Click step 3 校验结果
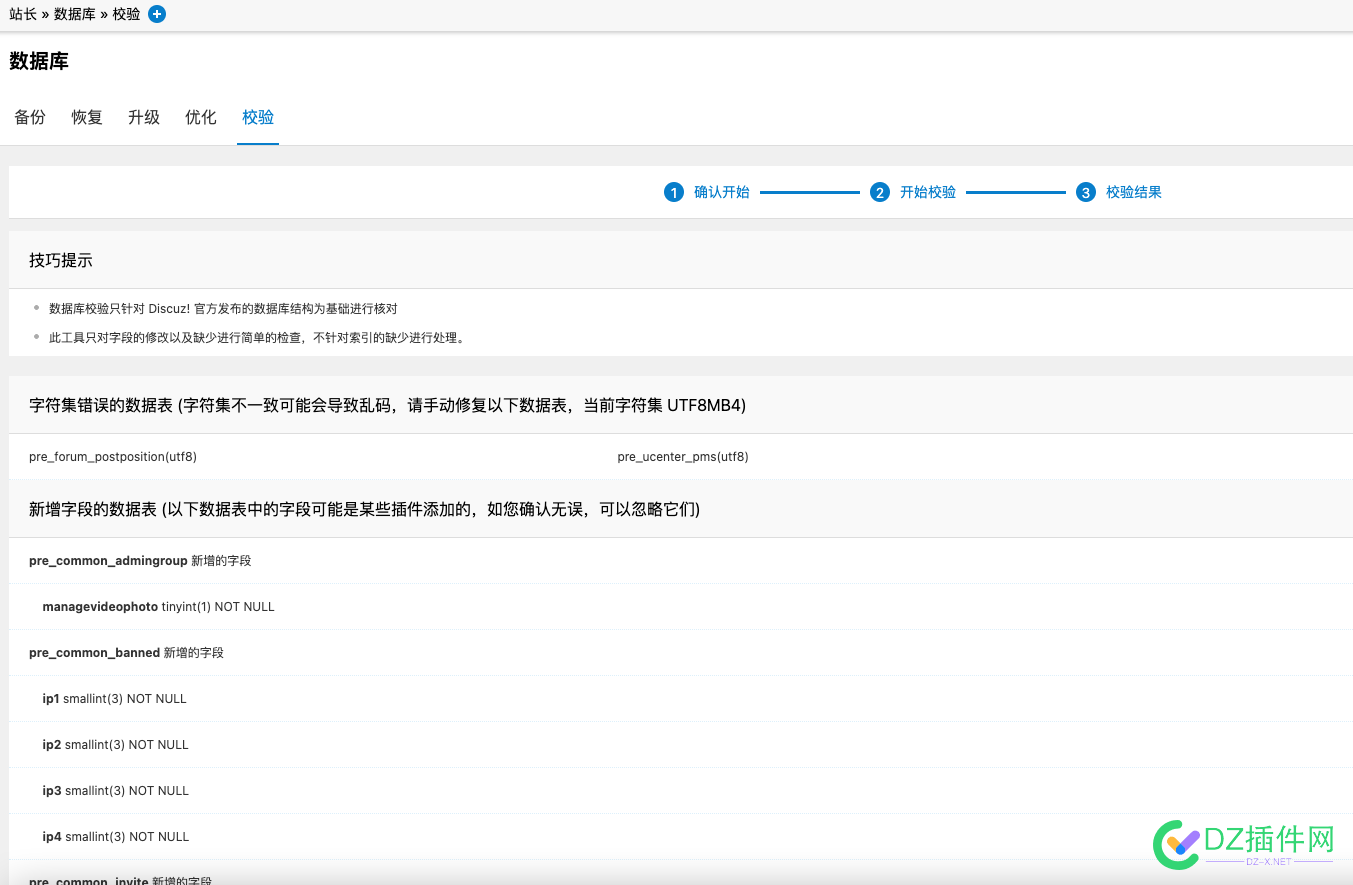This screenshot has width=1353, height=885. tap(1119, 192)
